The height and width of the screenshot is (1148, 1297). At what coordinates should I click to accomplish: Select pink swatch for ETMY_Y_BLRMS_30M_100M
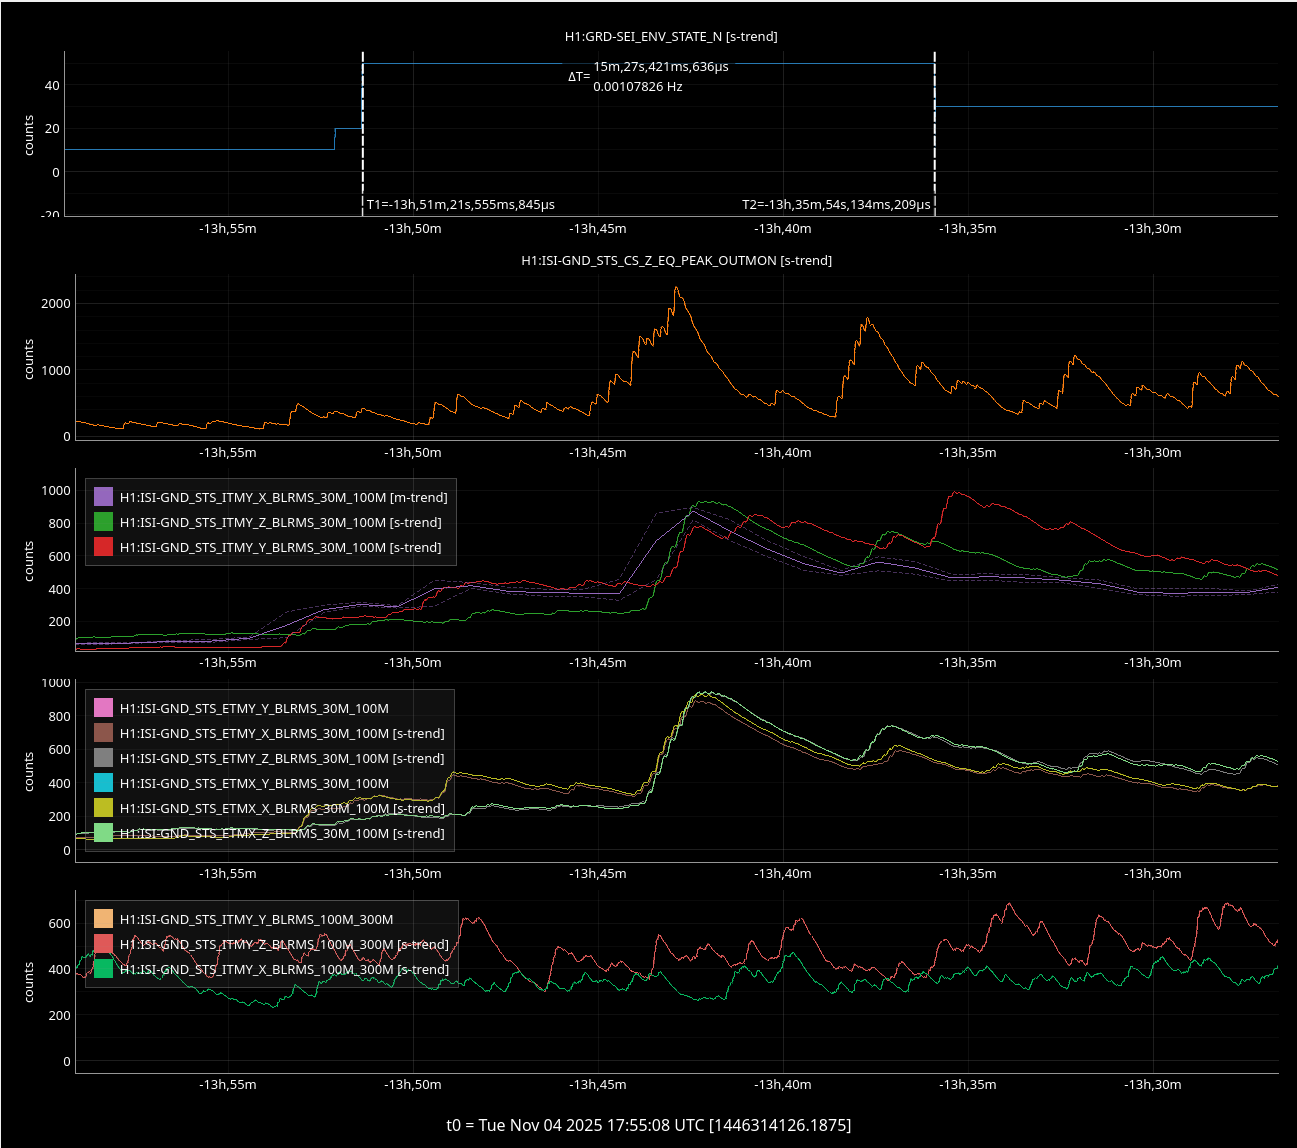(x=103, y=708)
